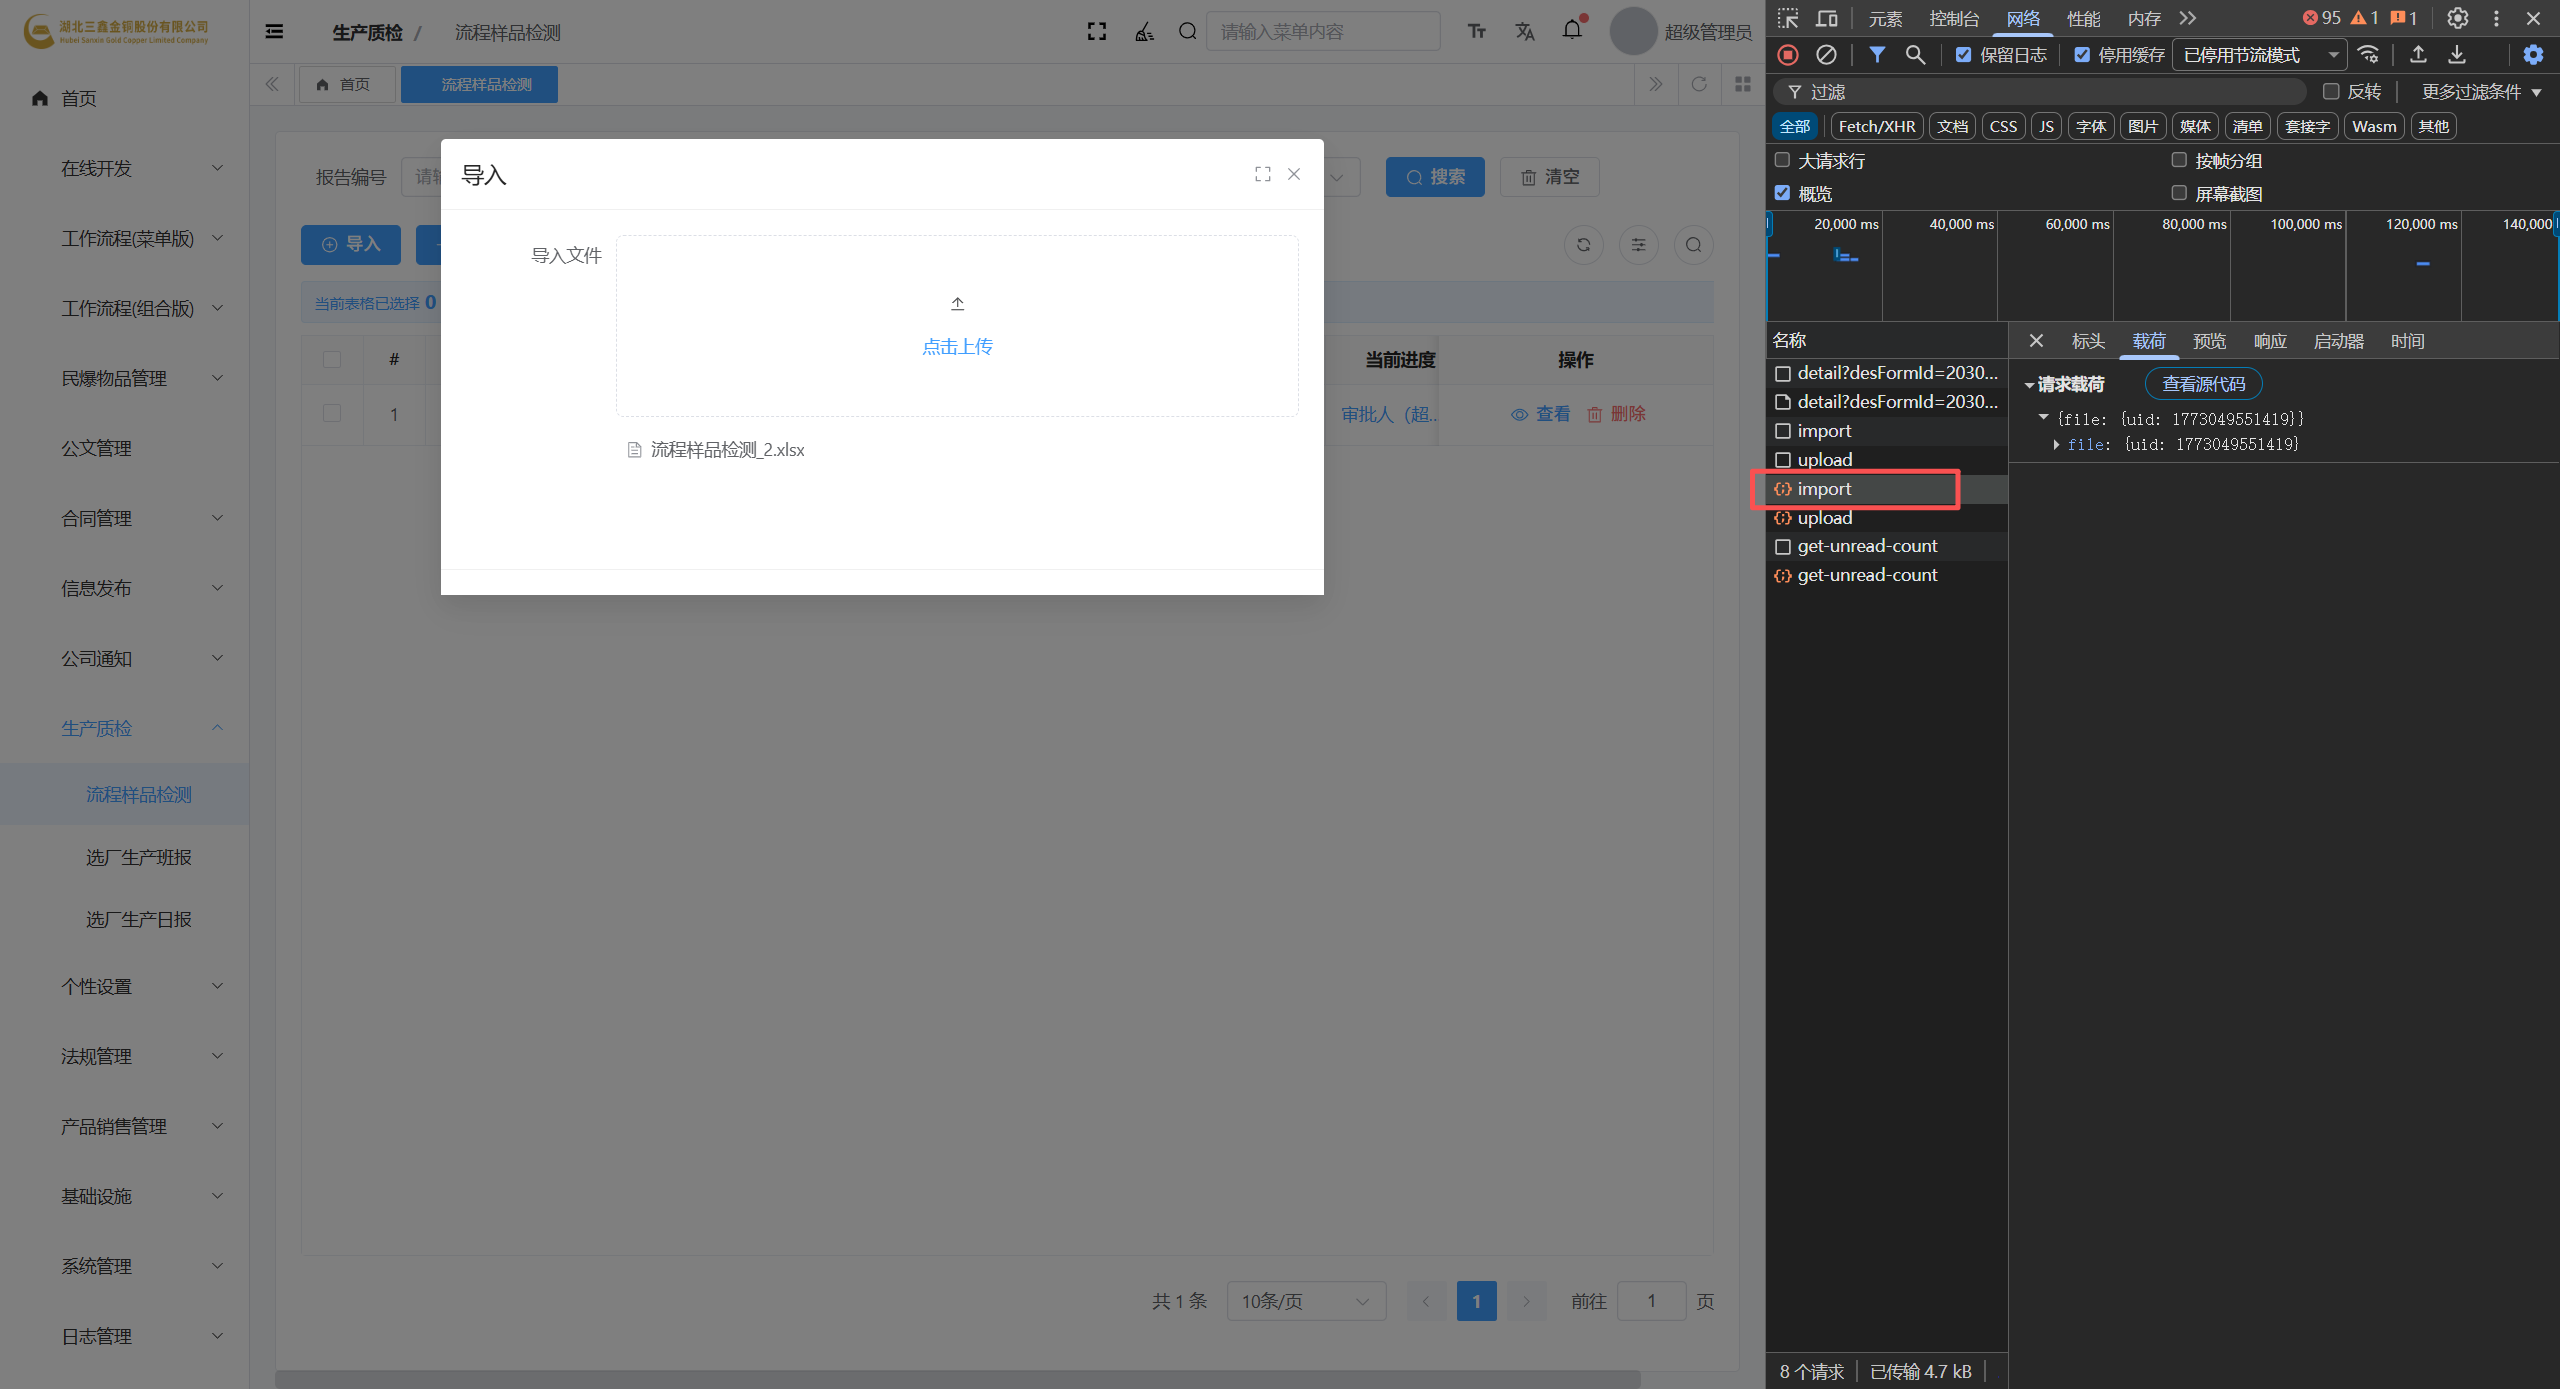Expand the import dialog to fullscreen
2560x1389 pixels.
tap(1263, 174)
